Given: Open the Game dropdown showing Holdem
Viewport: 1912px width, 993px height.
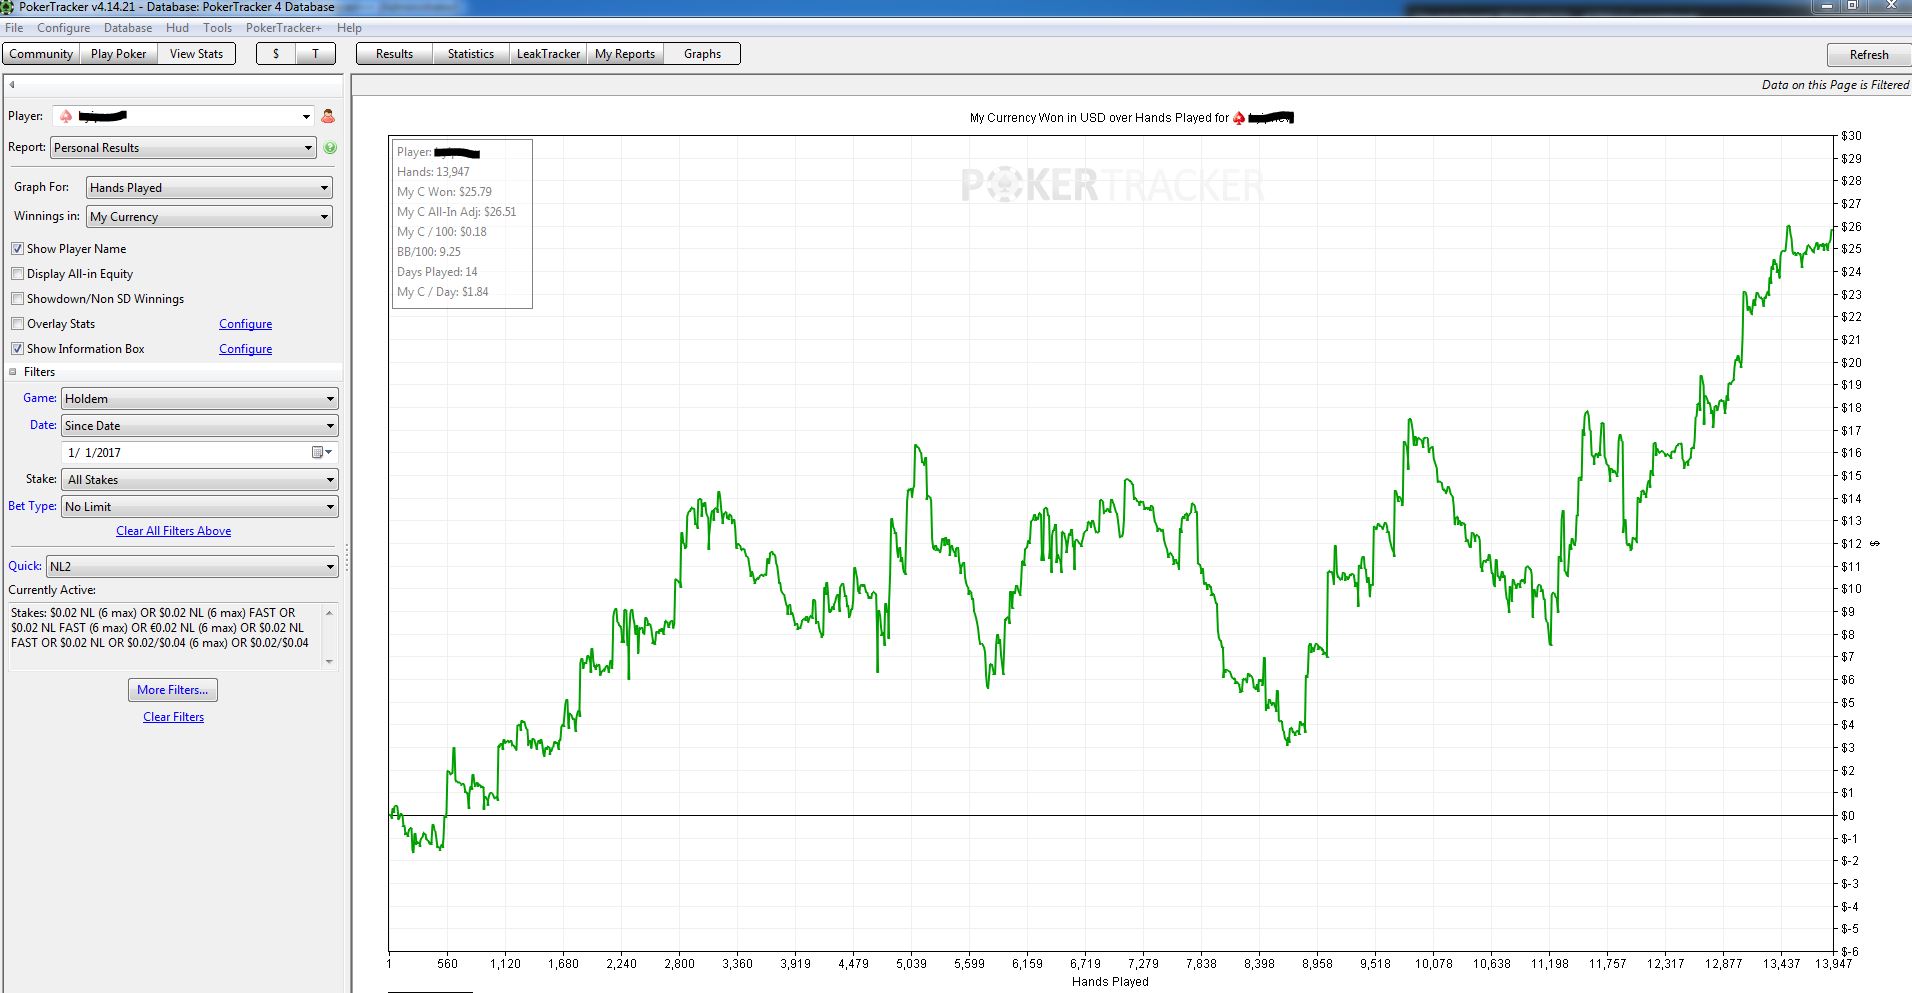Looking at the screenshot, I should [x=200, y=399].
